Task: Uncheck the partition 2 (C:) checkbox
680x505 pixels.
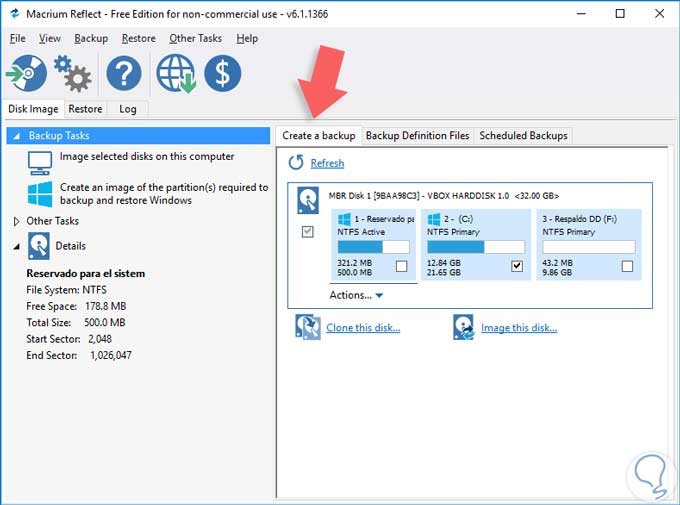Action: (517, 266)
